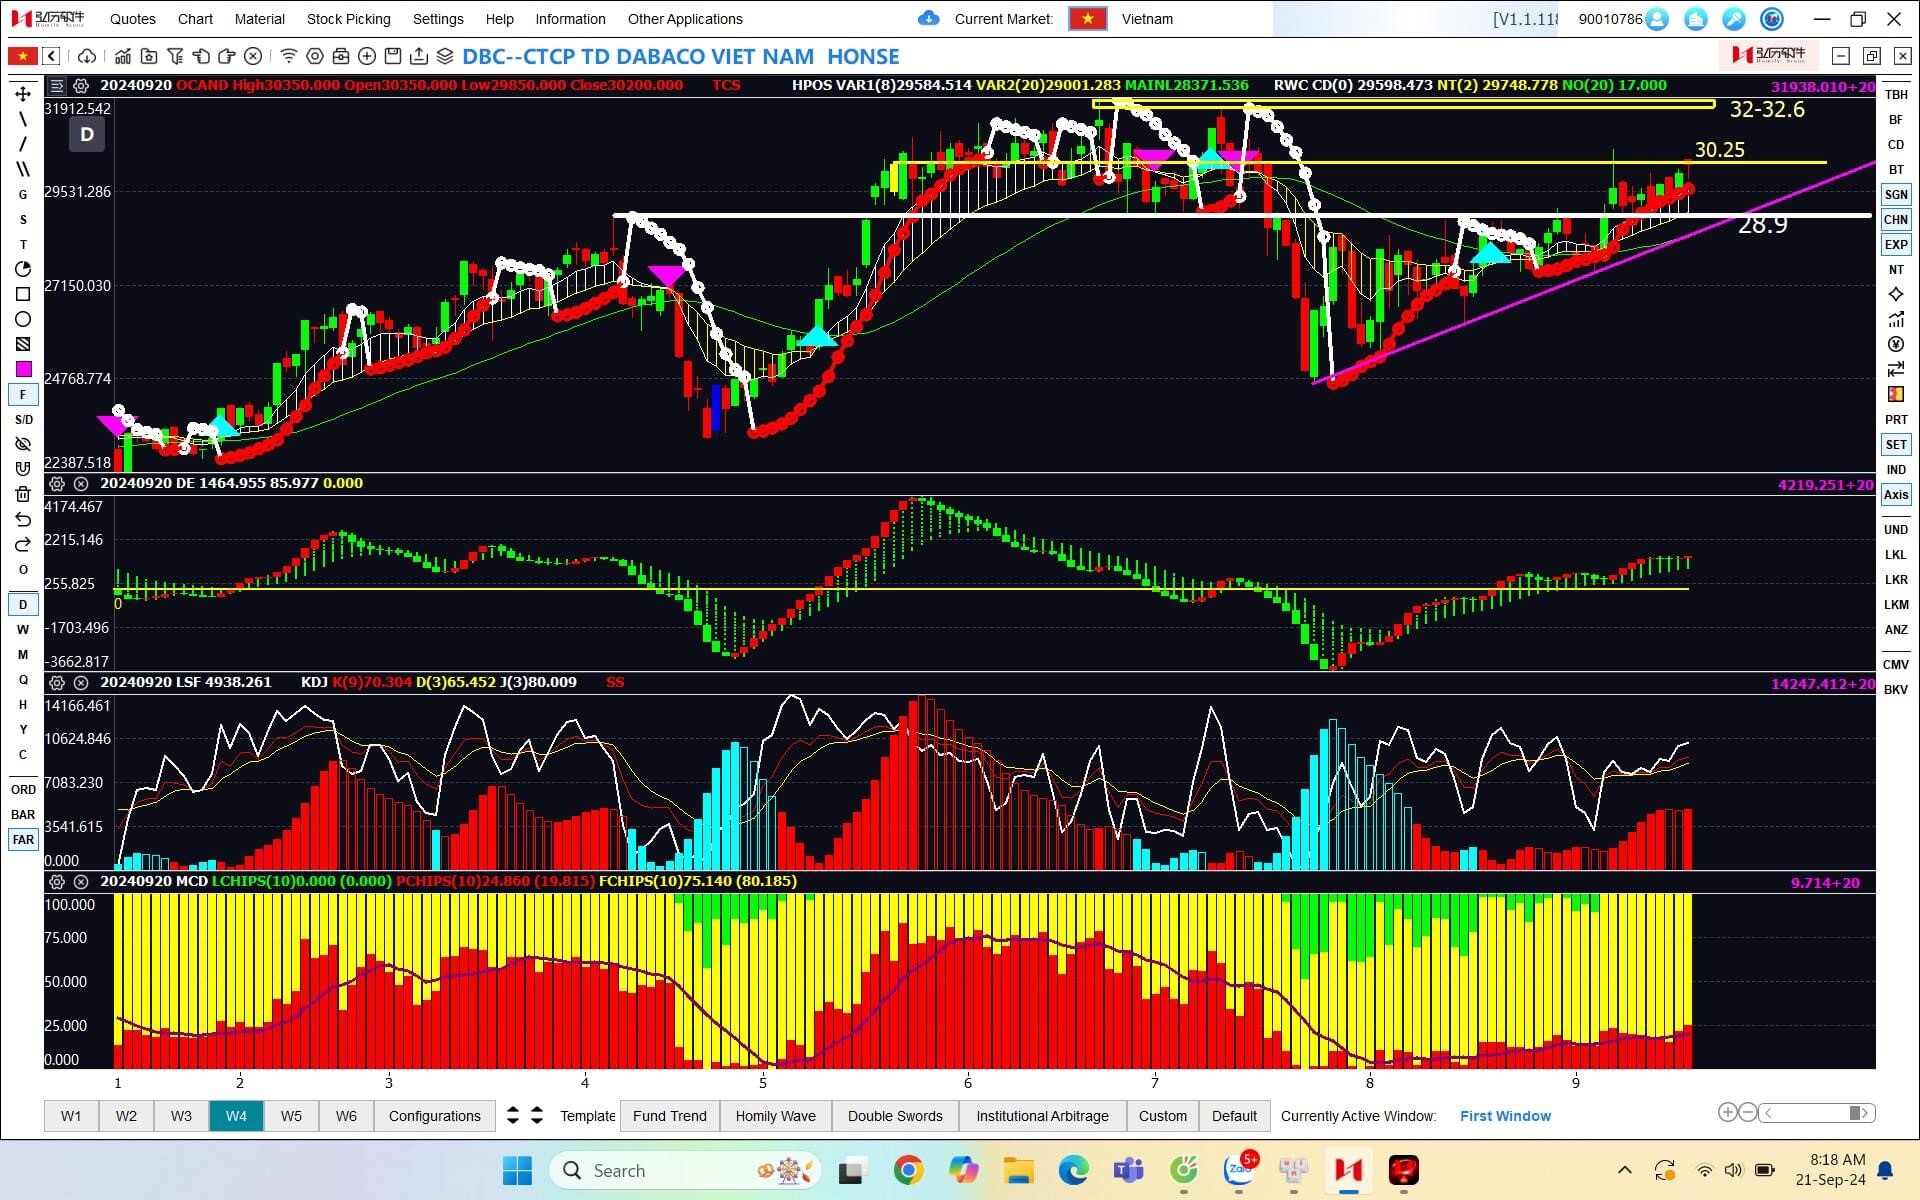Image resolution: width=1920 pixels, height=1200 pixels.
Task: Open the filter funnel icon
Action: (175, 56)
